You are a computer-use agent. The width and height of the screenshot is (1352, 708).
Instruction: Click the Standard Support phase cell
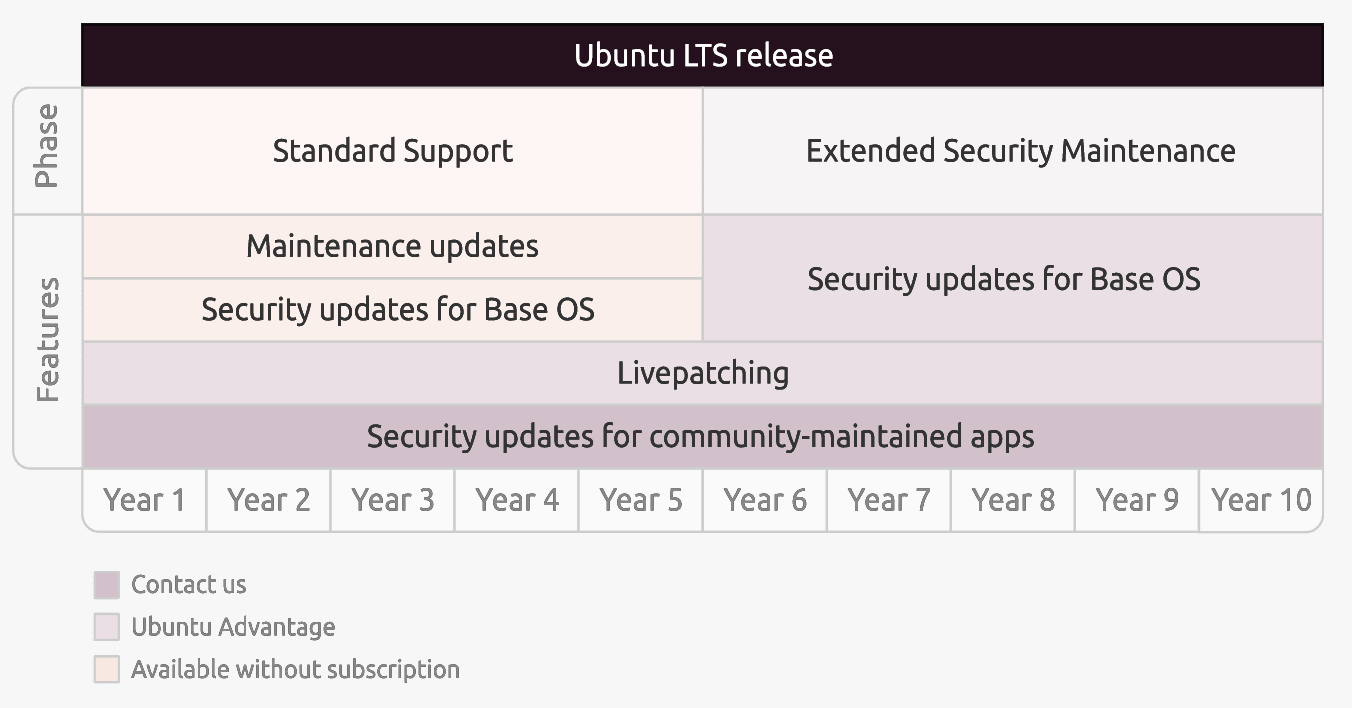coord(392,151)
